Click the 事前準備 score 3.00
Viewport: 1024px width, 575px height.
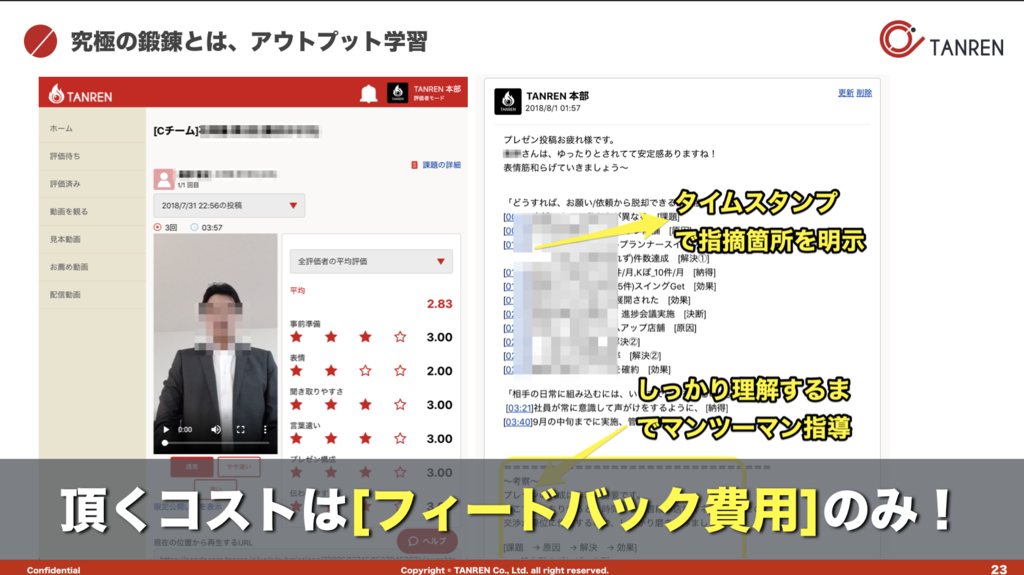click(440, 337)
